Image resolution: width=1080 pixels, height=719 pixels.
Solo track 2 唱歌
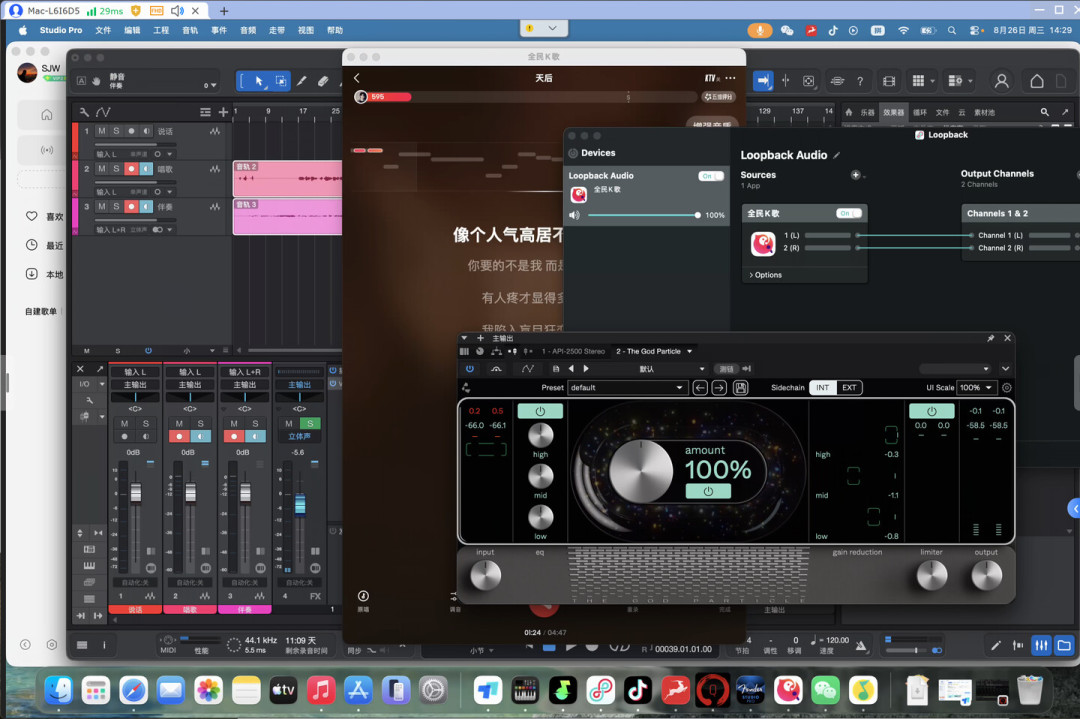click(x=116, y=169)
